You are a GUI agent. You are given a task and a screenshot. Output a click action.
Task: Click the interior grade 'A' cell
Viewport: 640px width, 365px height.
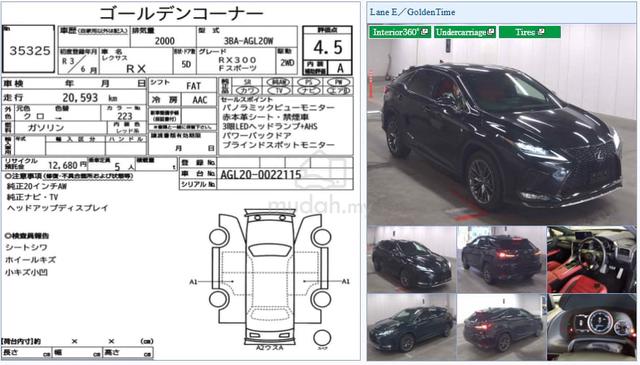tap(340, 68)
